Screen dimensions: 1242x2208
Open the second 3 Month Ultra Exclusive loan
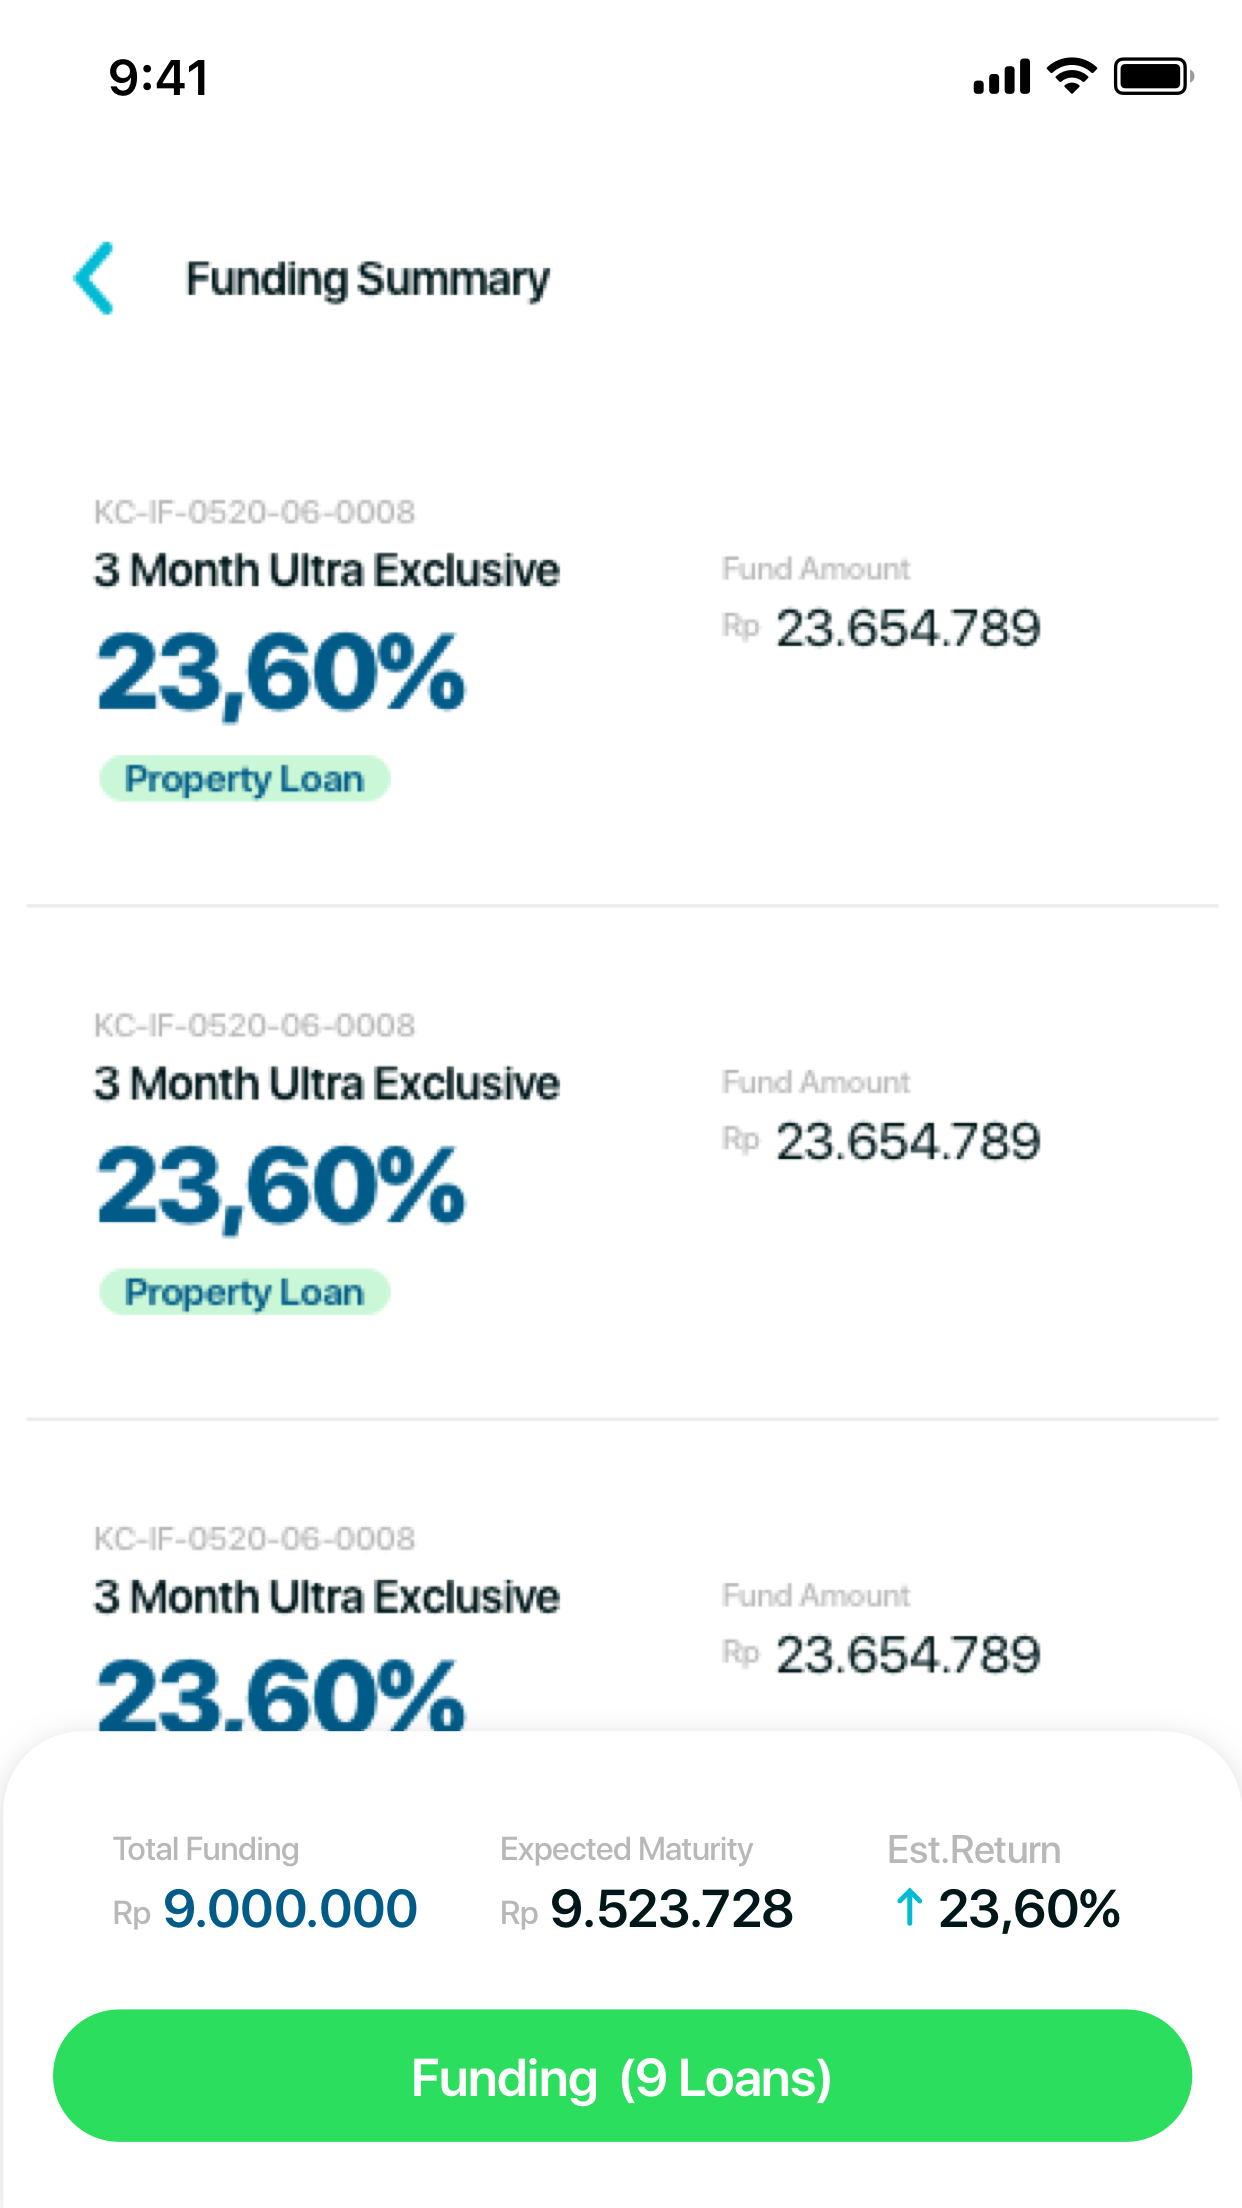click(x=326, y=1083)
